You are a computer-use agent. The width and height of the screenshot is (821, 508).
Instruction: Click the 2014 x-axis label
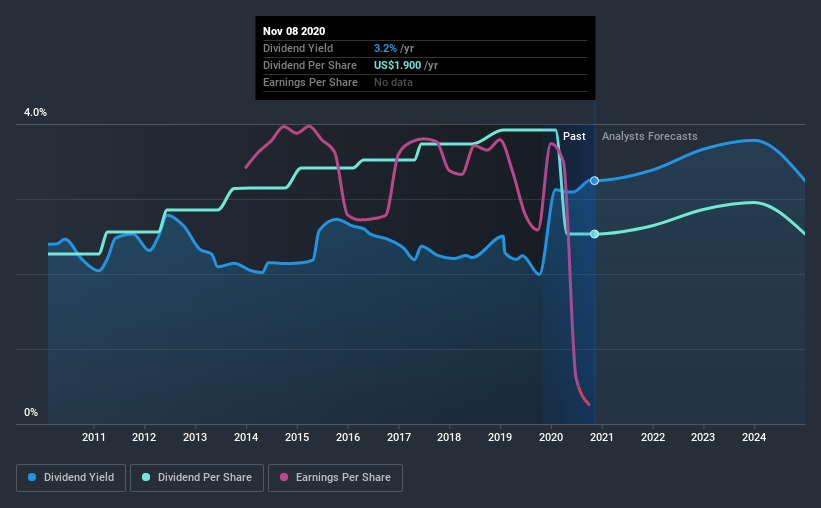[x=246, y=437]
